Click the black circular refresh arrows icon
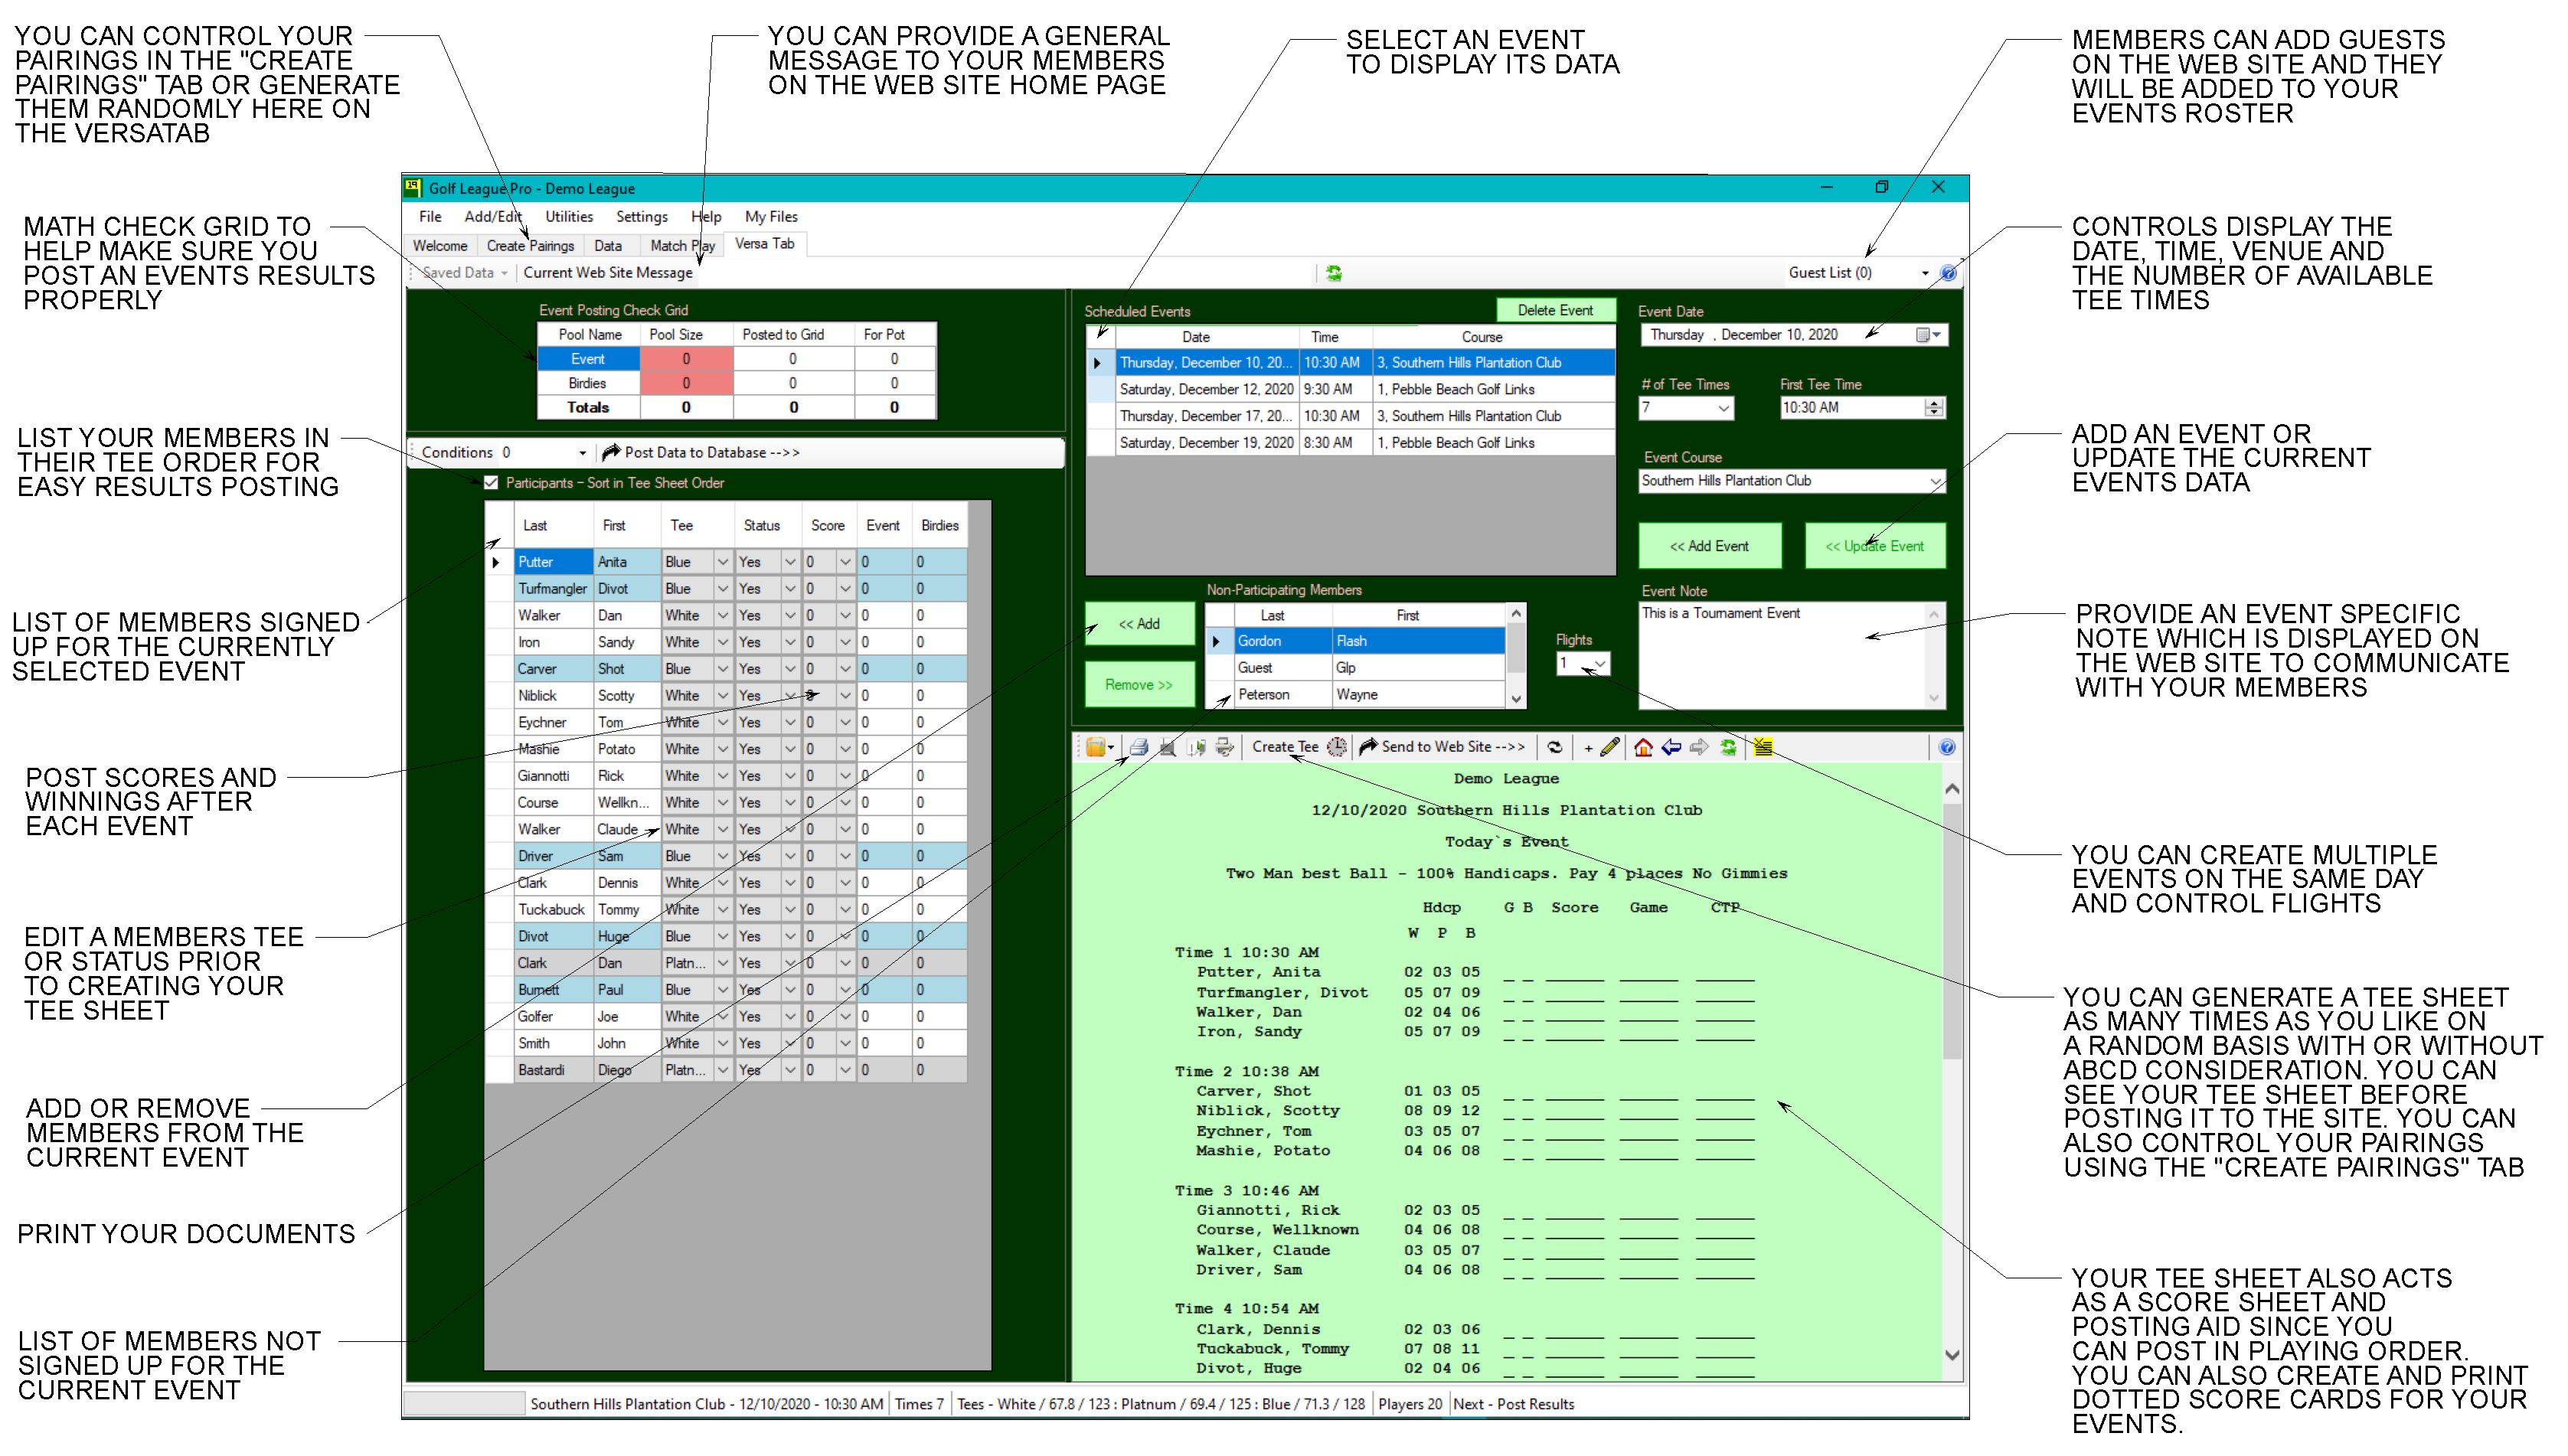 tap(1554, 748)
